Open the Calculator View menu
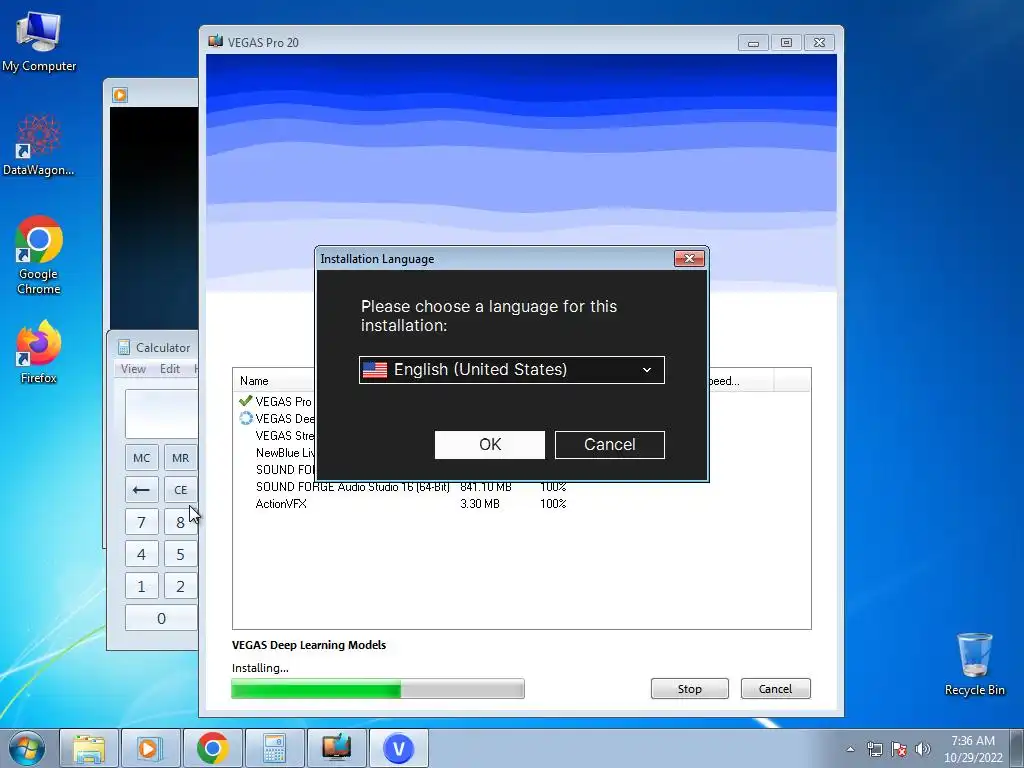The height and width of the screenshot is (768, 1024). pyautogui.click(x=133, y=368)
